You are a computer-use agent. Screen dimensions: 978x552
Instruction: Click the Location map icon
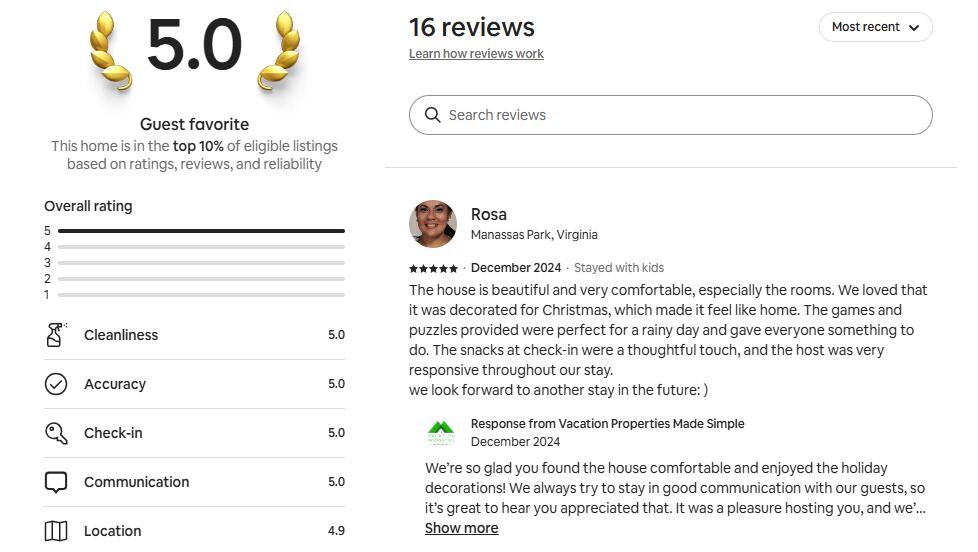click(56, 531)
